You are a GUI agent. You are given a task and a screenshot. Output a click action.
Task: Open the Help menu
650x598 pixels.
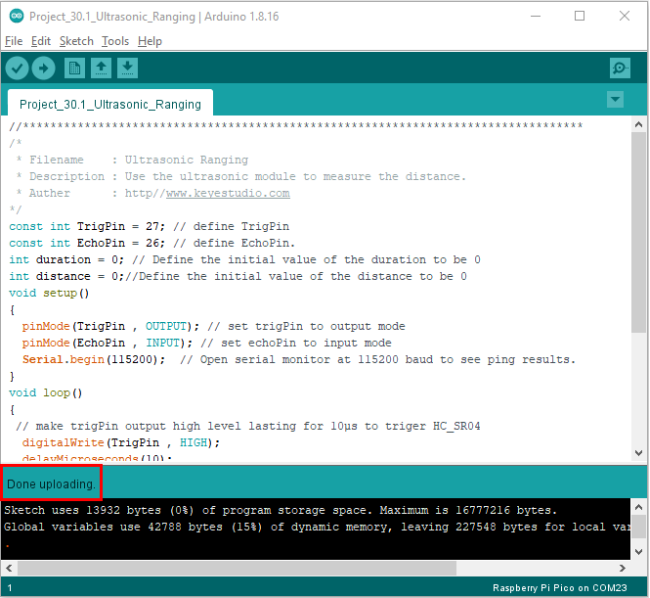click(x=150, y=41)
